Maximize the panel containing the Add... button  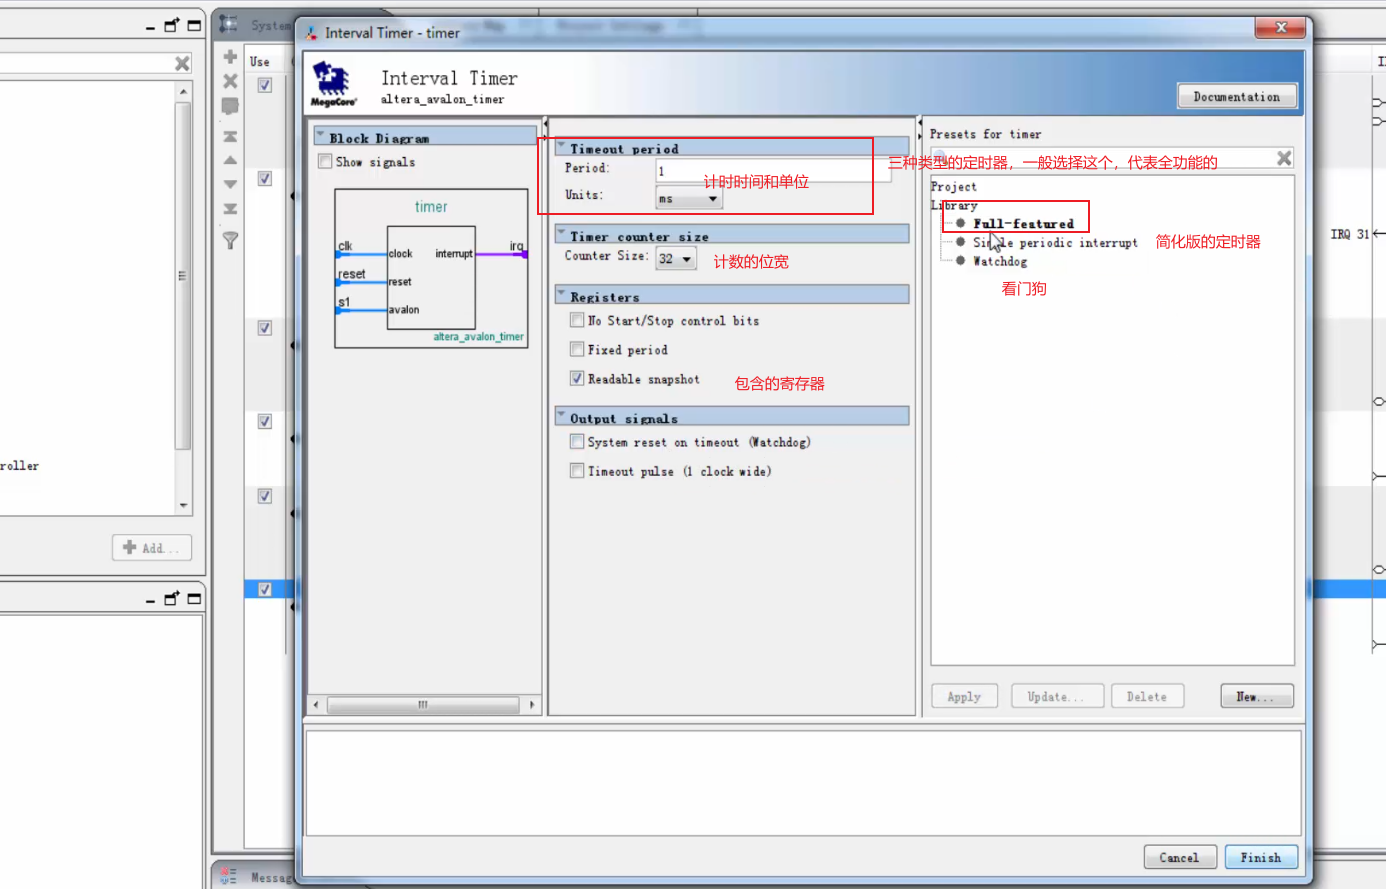[x=194, y=25]
